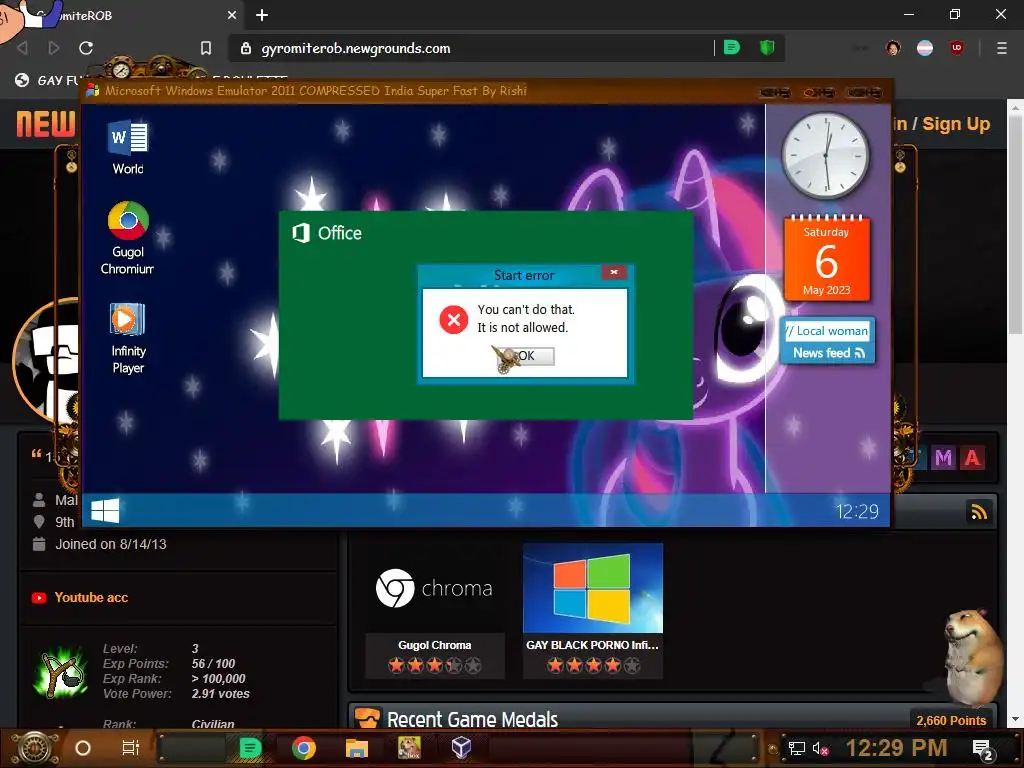Open the Infinity Player desktop icon
Viewport: 1024px width, 768px height.
[x=128, y=338]
